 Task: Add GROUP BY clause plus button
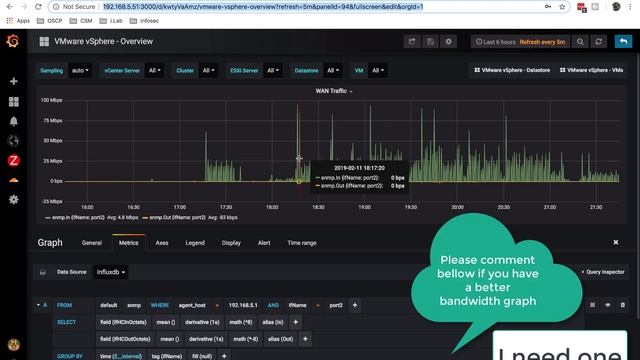pos(224,356)
